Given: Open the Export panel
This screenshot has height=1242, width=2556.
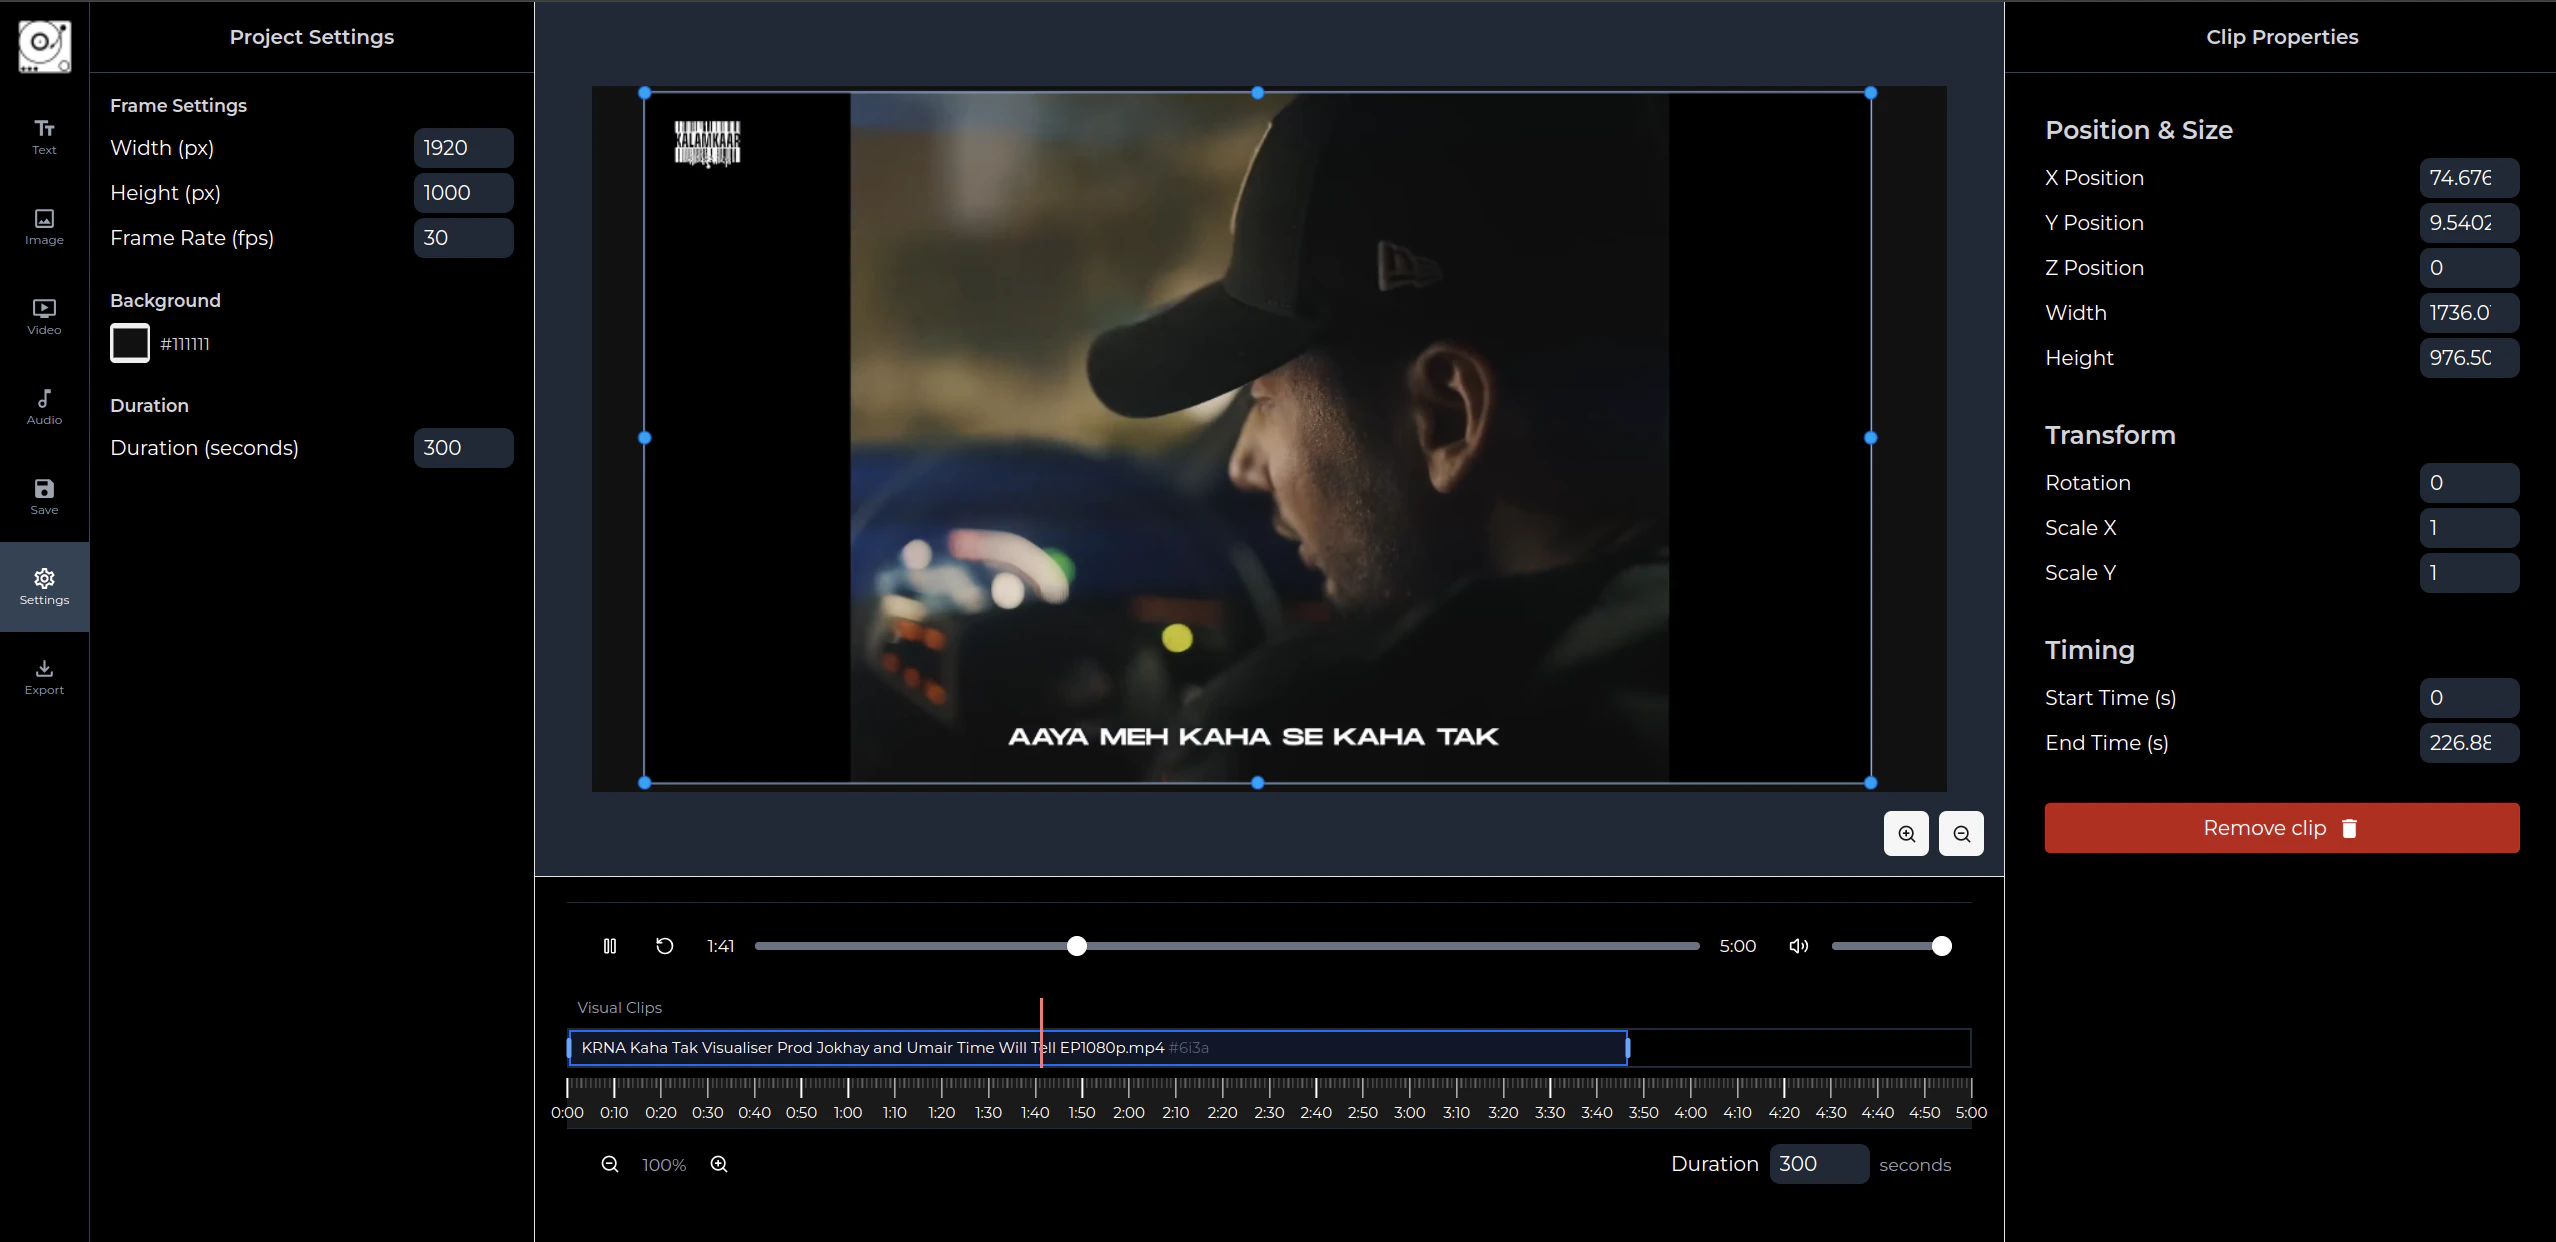Looking at the screenshot, I should tap(44, 677).
